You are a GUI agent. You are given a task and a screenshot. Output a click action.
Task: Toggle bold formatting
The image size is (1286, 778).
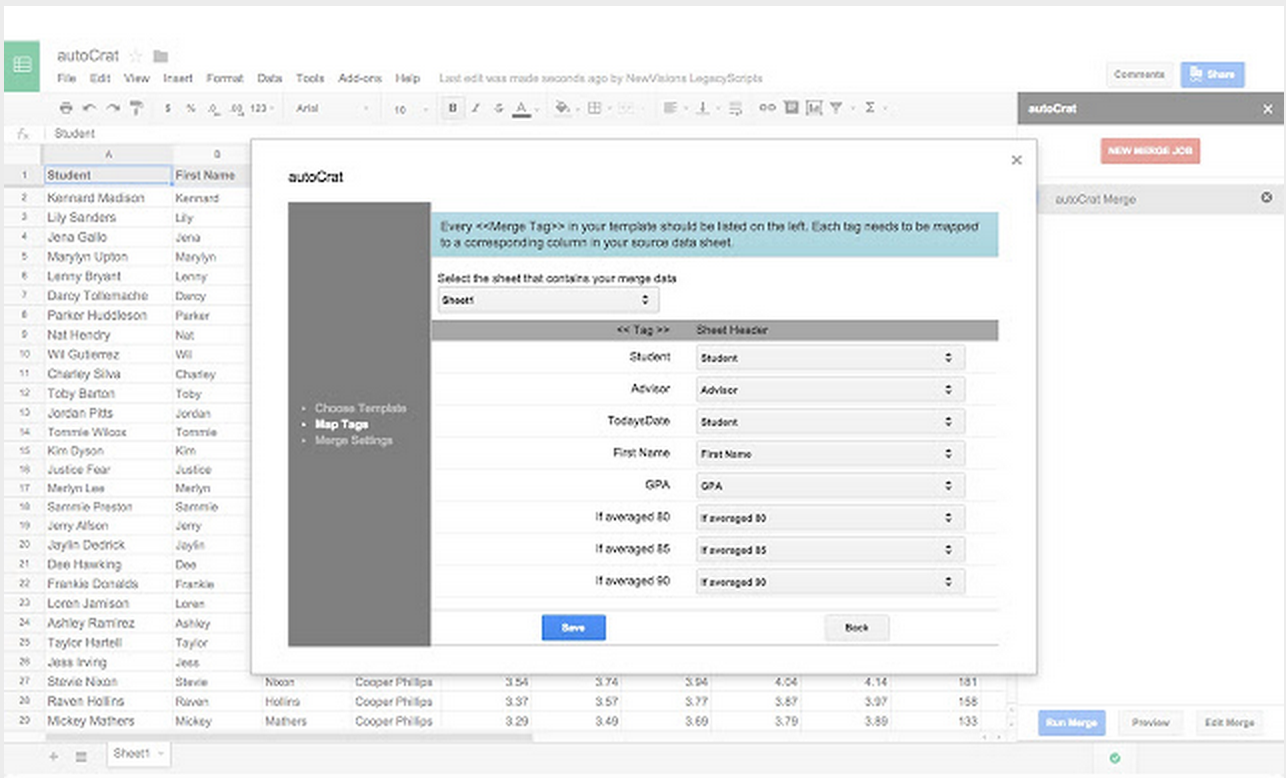453,108
